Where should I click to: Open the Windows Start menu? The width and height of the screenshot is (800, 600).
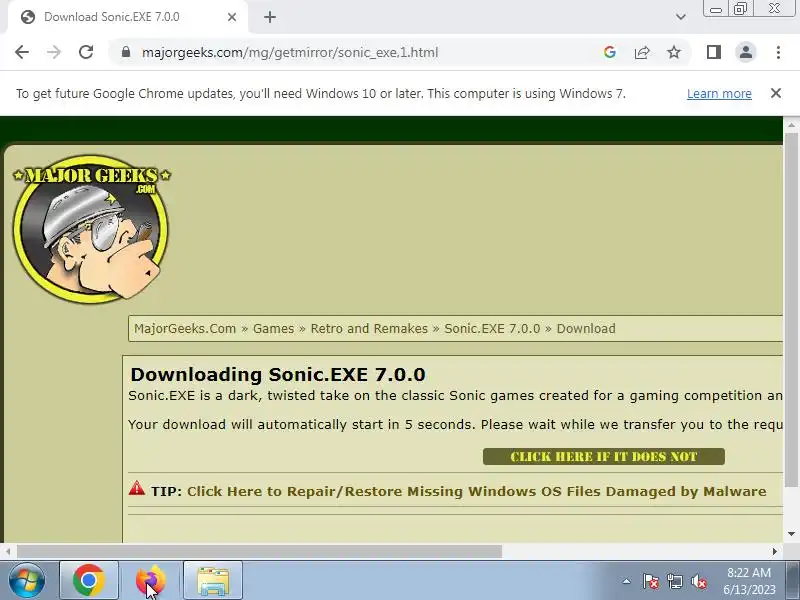click(27, 581)
